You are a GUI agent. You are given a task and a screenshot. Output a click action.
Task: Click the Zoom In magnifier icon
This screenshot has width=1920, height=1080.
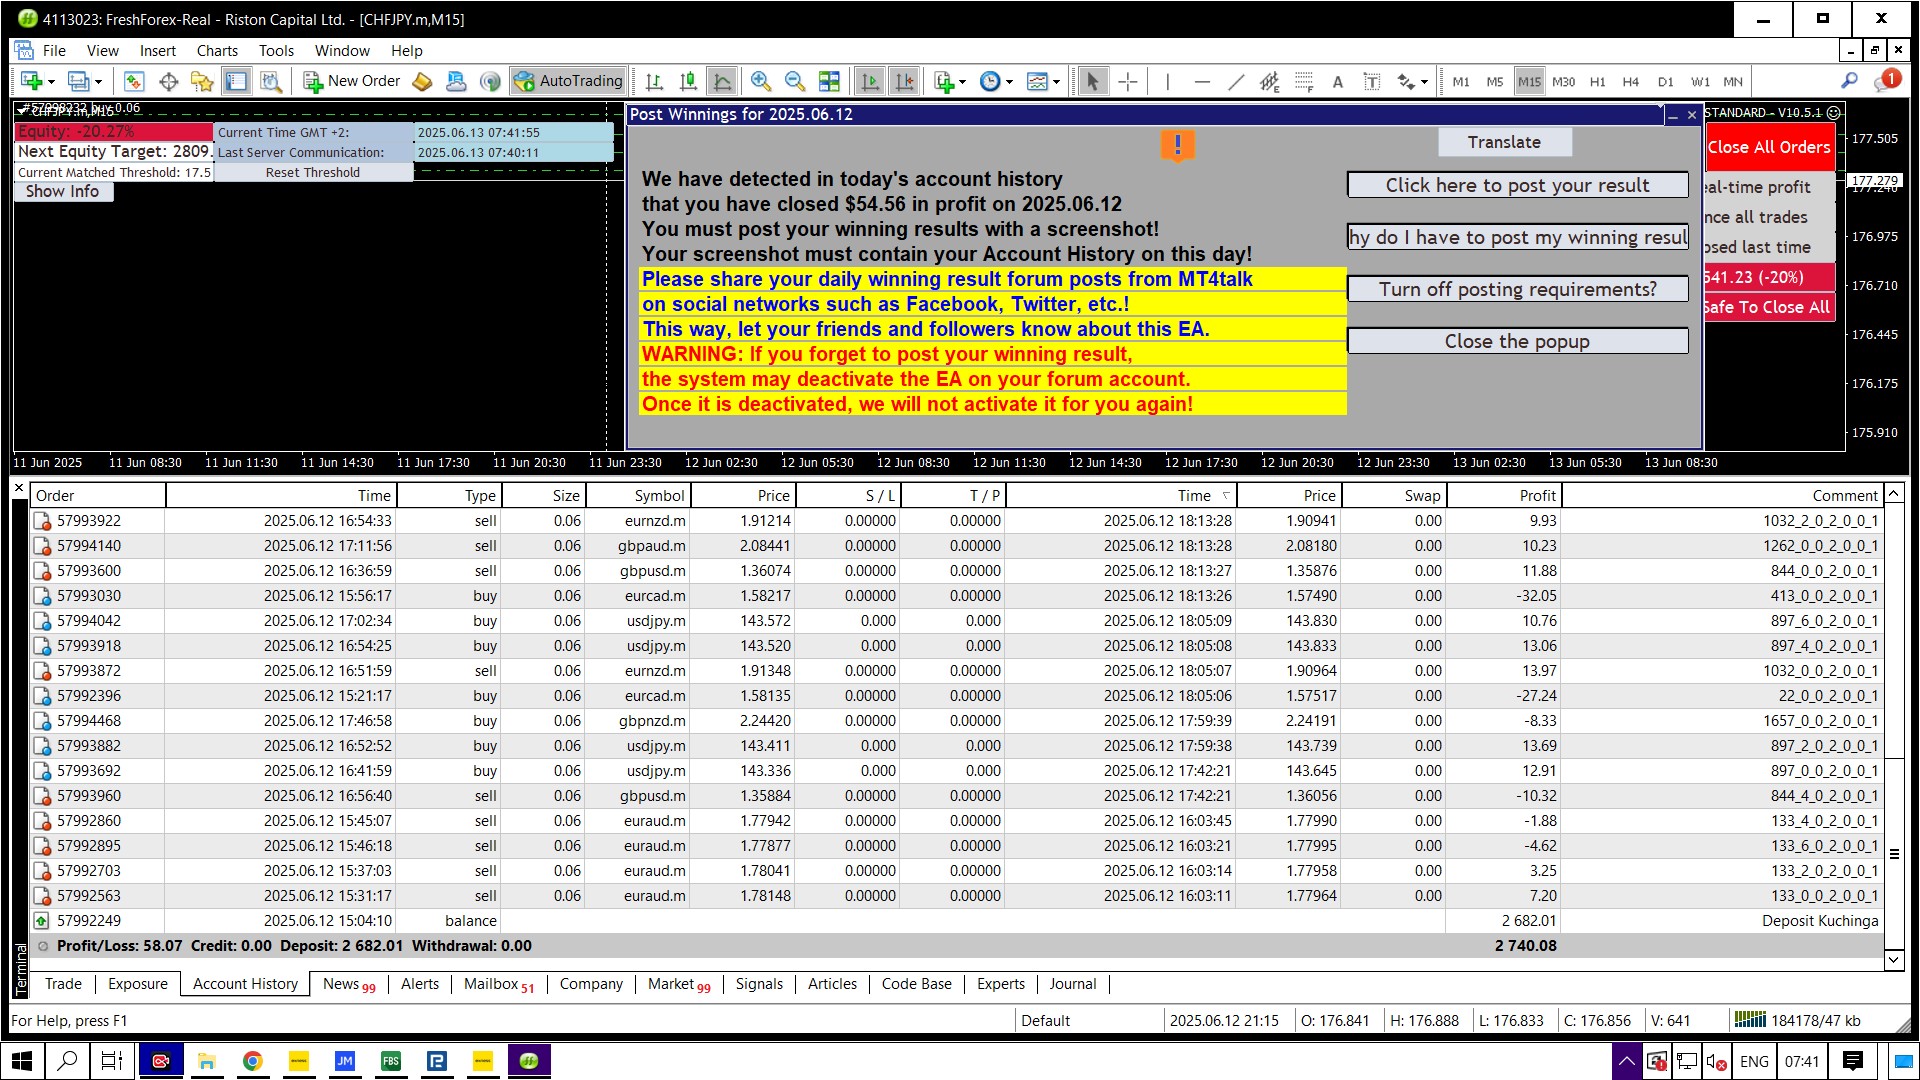[x=760, y=82]
